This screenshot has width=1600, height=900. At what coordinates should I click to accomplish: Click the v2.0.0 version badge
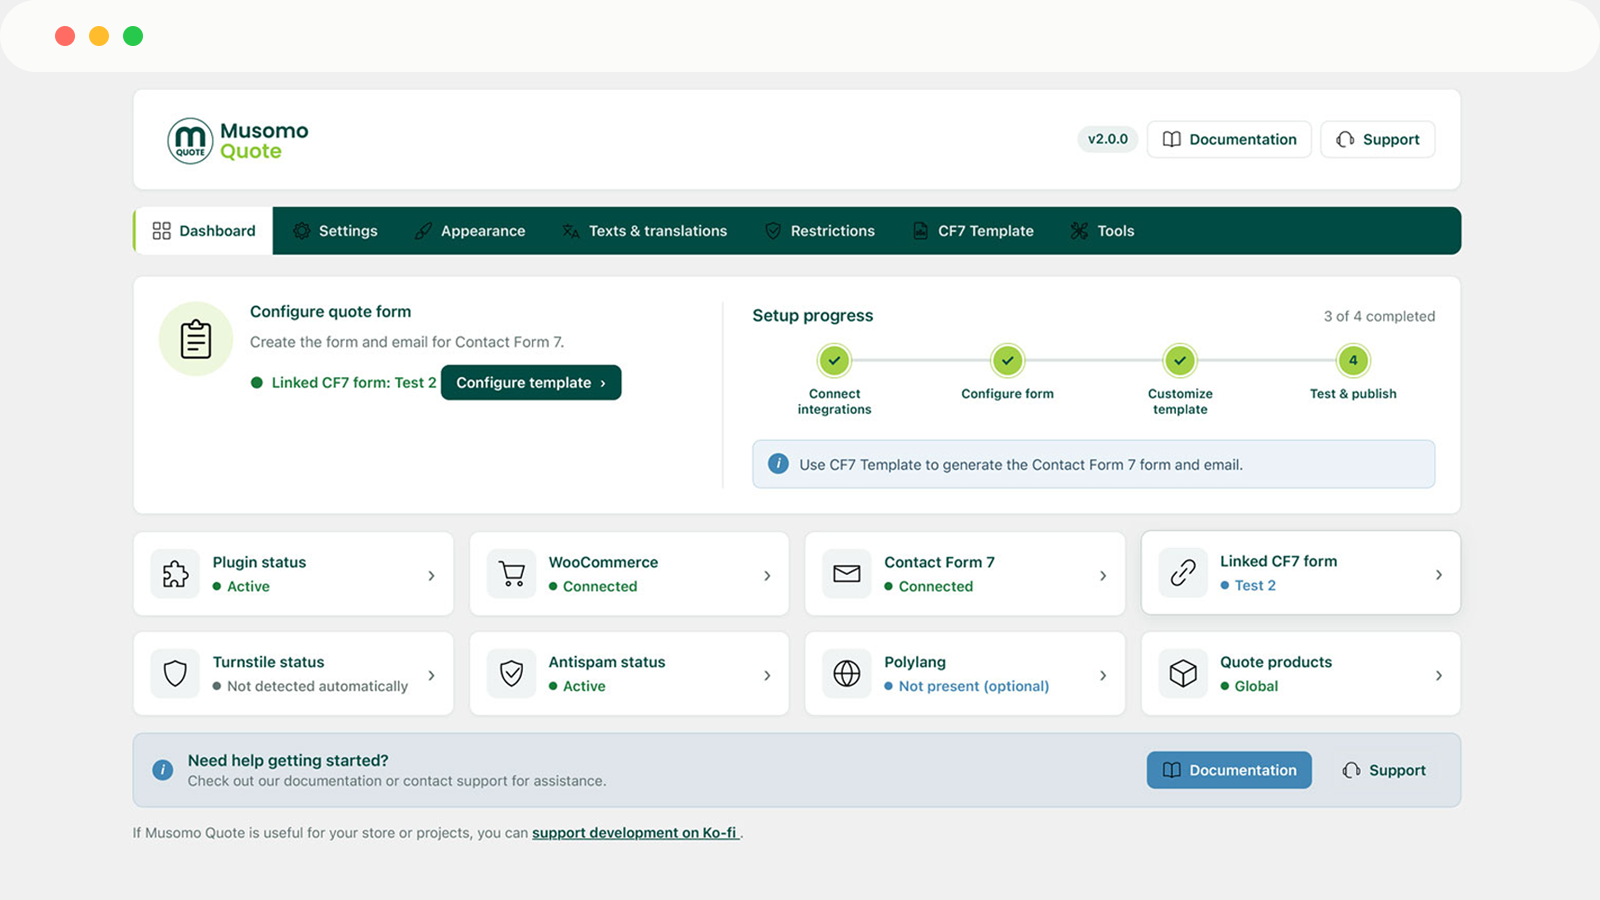[1108, 139]
